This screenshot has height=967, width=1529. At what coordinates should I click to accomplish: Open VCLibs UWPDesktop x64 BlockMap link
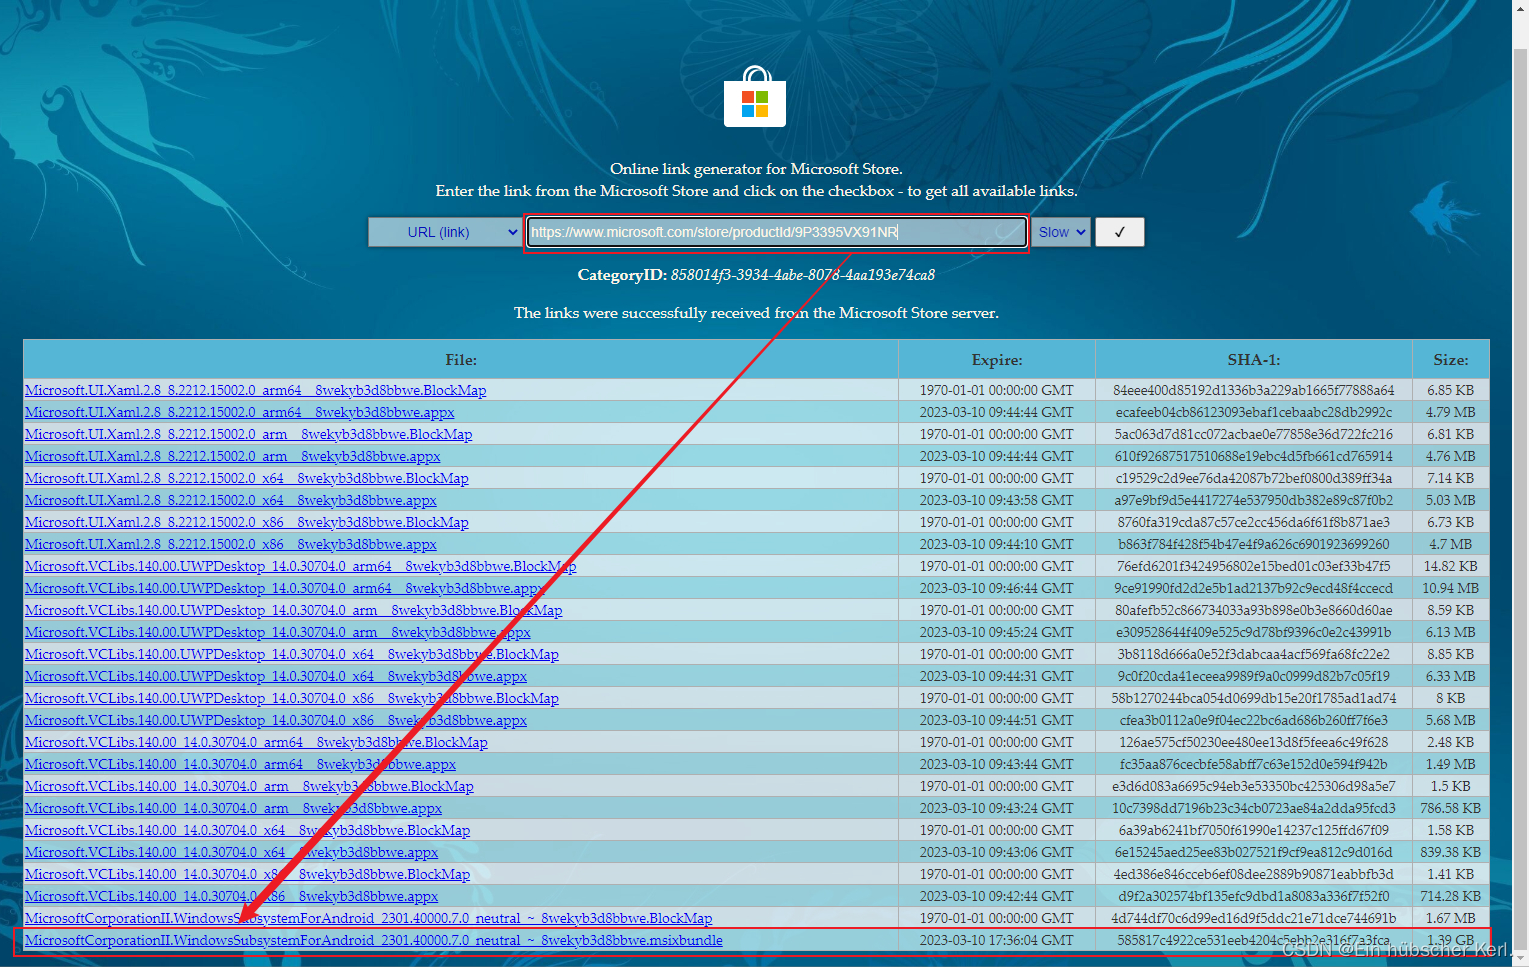[x=292, y=654]
